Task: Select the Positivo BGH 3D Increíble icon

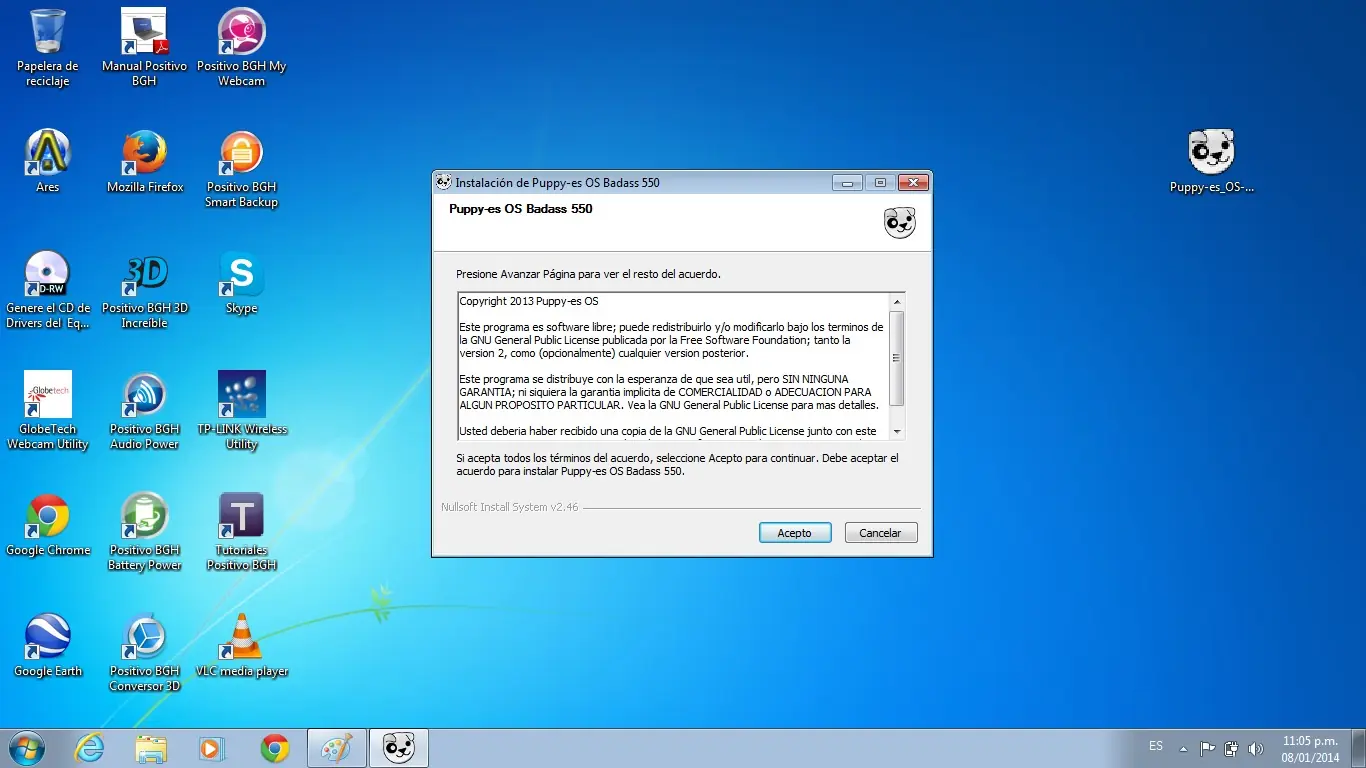Action: point(145,289)
